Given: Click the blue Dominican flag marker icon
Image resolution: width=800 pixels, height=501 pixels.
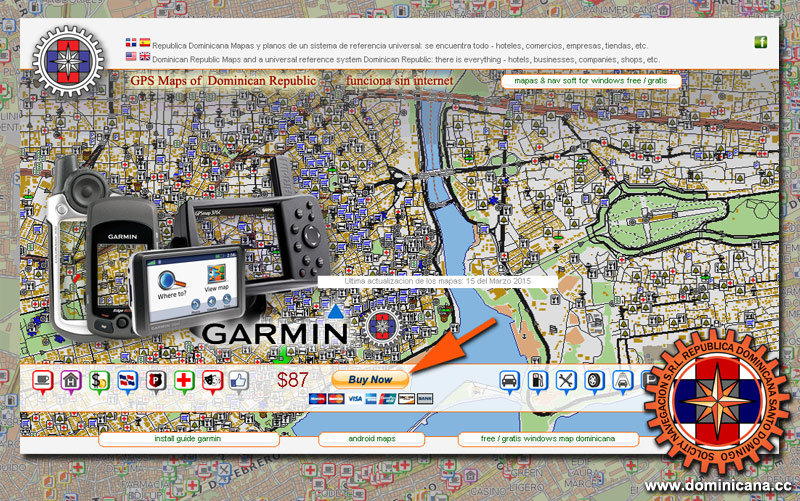Looking at the screenshot, I should coord(127,381).
